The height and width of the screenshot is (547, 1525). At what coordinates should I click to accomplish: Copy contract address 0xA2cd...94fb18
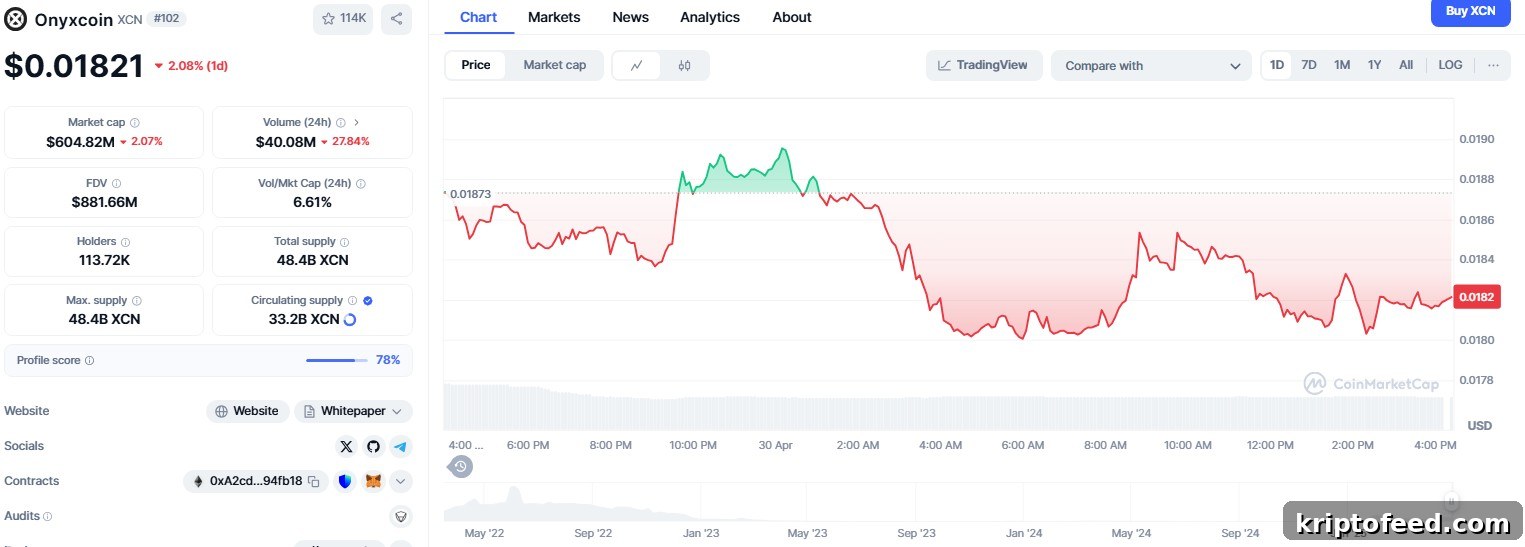(313, 481)
